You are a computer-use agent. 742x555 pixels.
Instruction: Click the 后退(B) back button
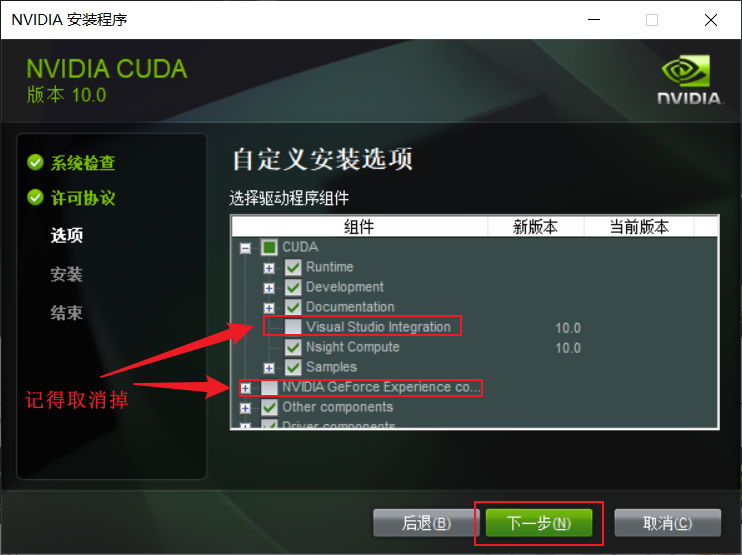(426, 523)
